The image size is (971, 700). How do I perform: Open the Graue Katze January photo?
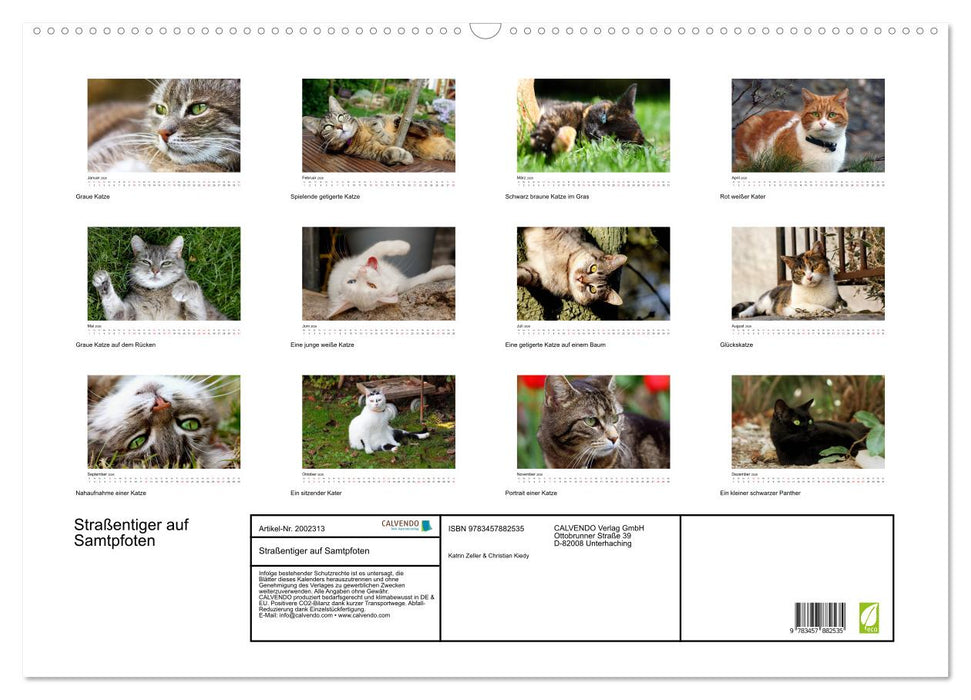tap(164, 126)
